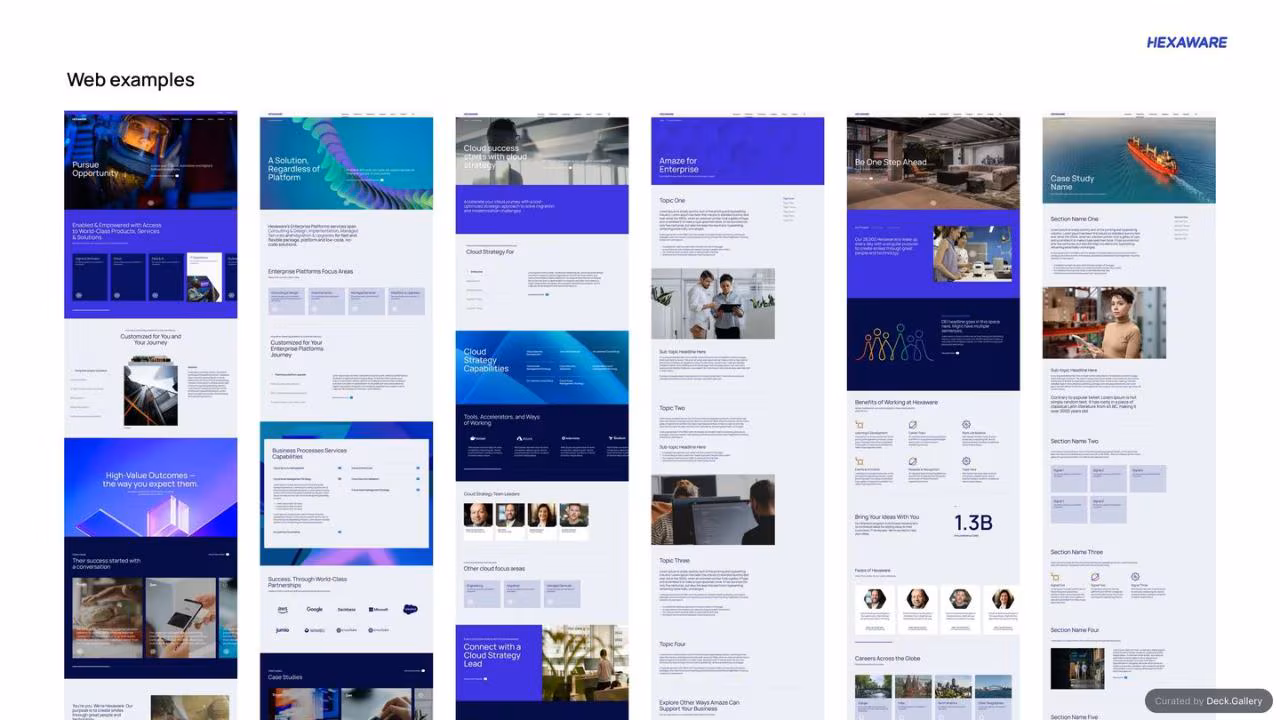The image size is (1280, 720).
Task: Click the two colleagues with tablet photo
Action: [713, 303]
